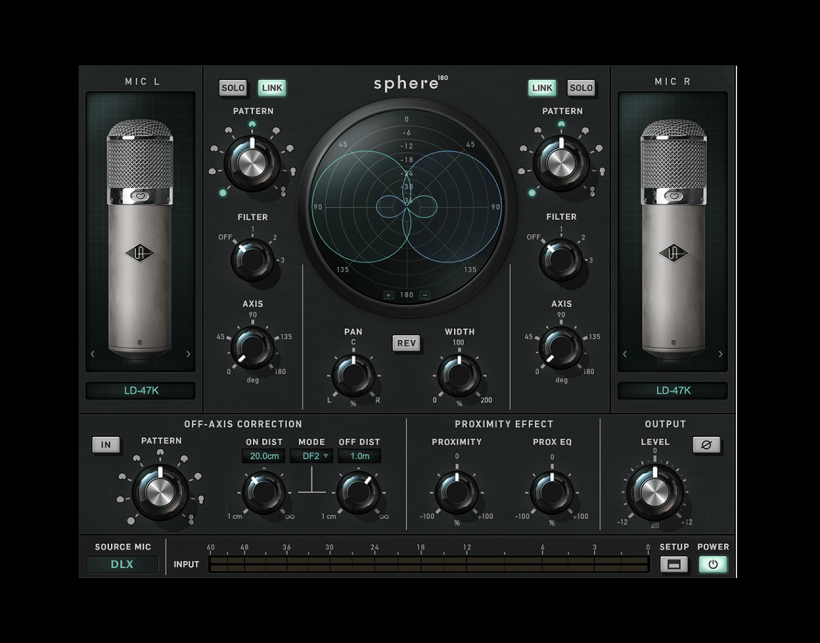Set Mic L filter to OFF label
Viewport: 820px width, 643px height.
pyautogui.click(x=225, y=237)
